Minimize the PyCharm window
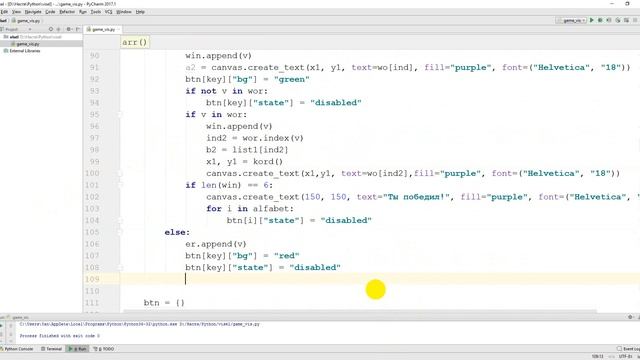This screenshot has width=640, height=360. click(x=612, y=4)
